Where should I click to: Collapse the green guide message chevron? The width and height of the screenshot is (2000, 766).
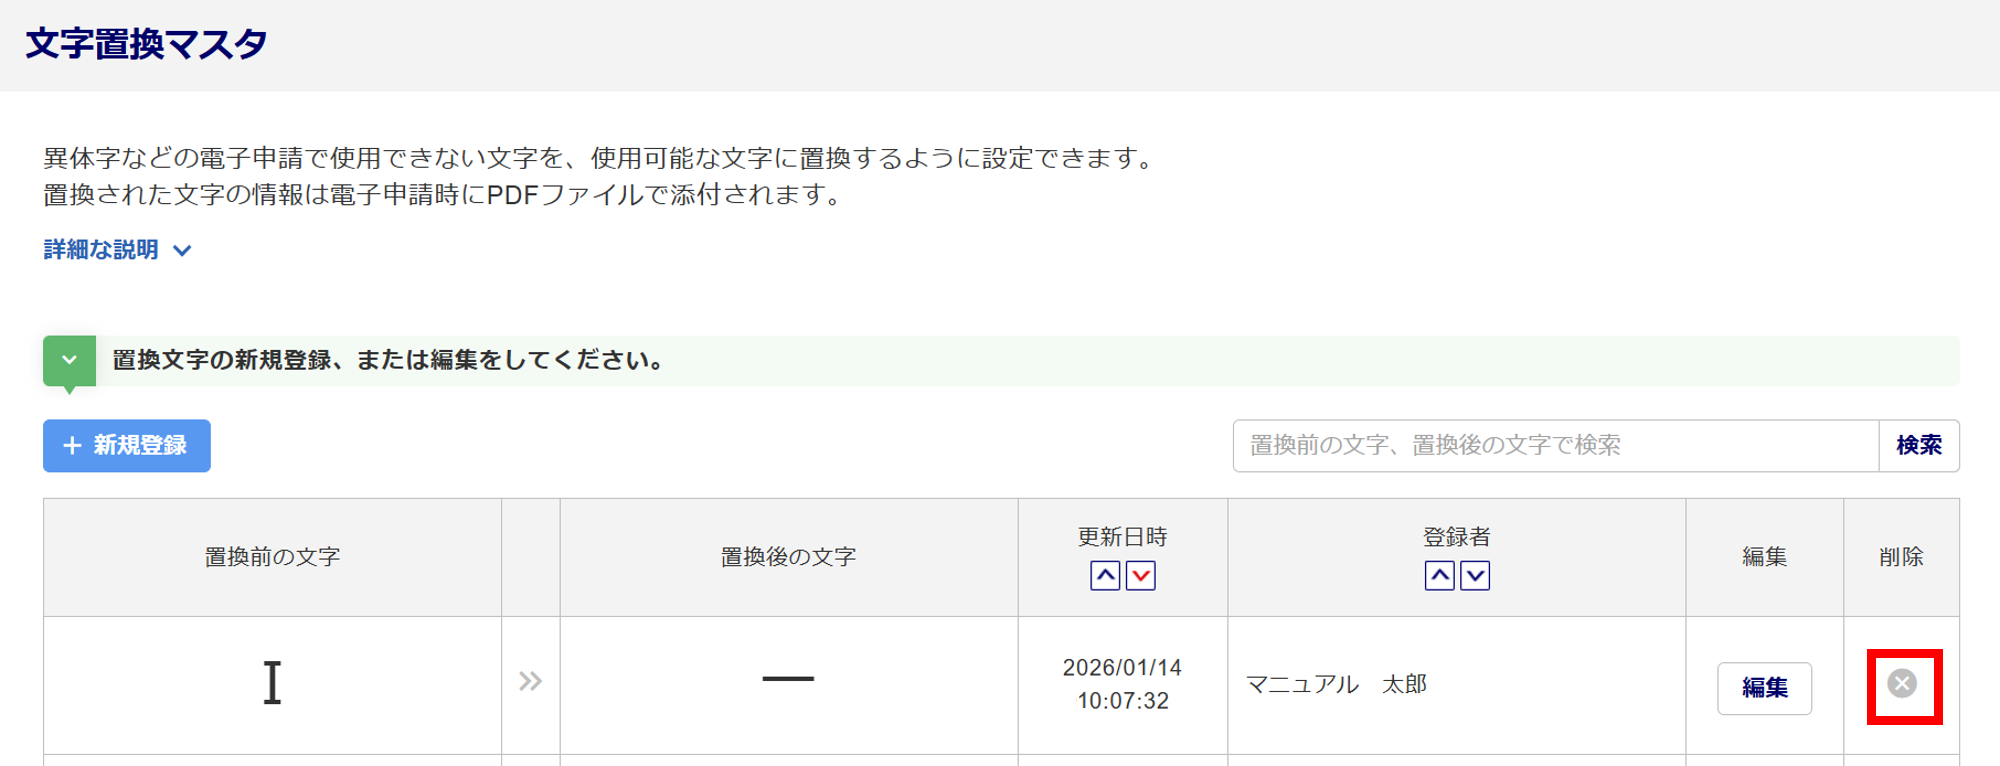click(x=69, y=360)
